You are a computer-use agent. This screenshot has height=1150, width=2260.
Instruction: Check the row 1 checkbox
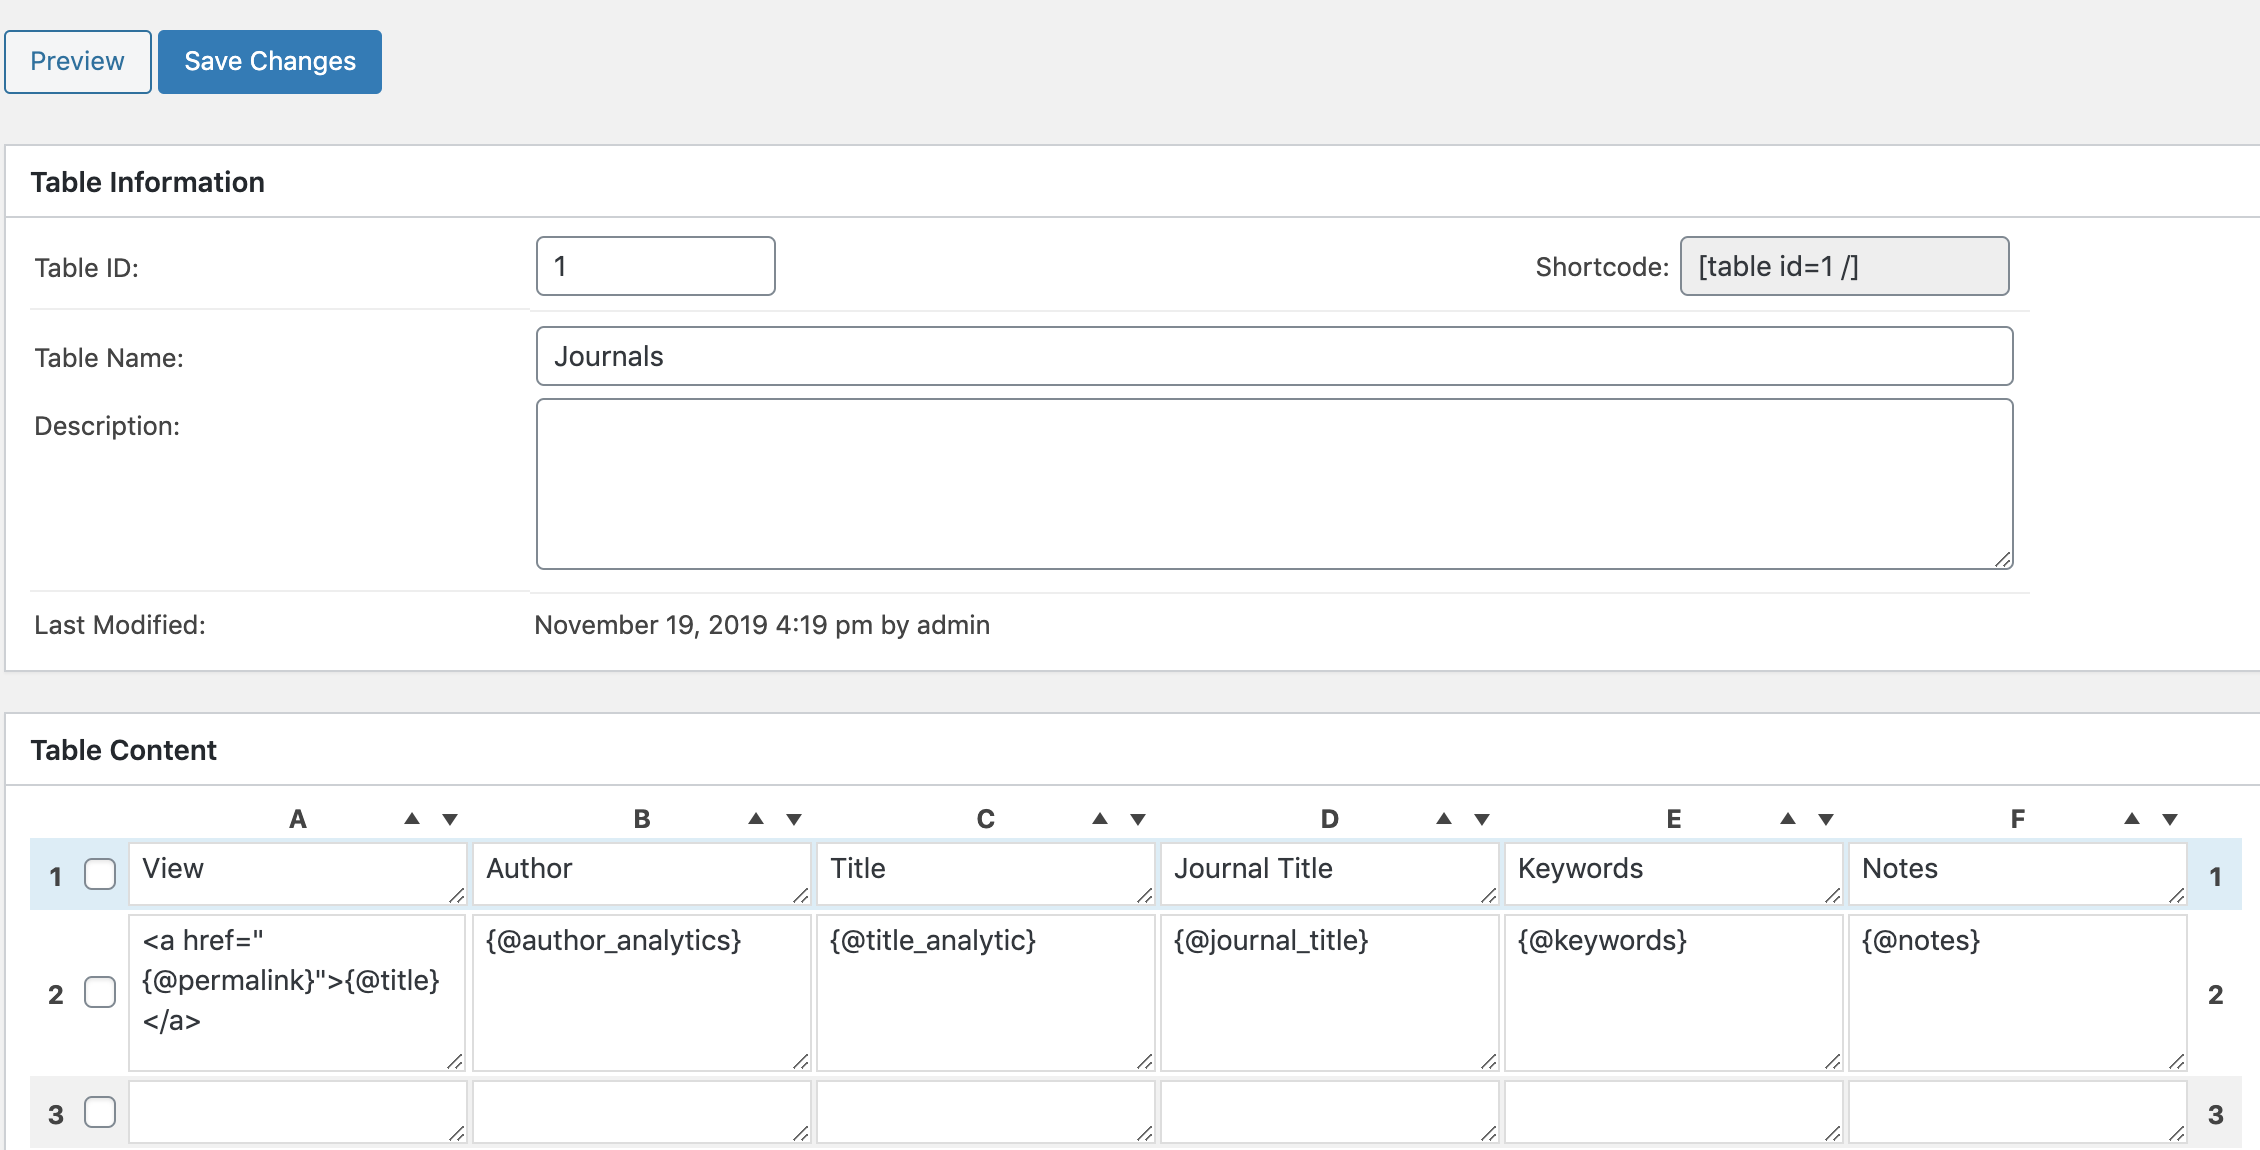(x=100, y=874)
